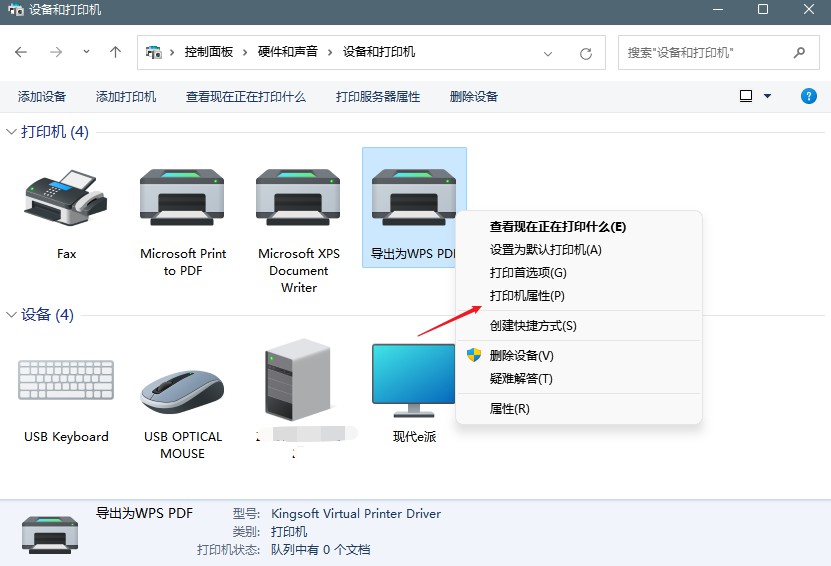Image resolution: width=831 pixels, height=566 pixels.
Task: Click the 搜索"设备和打印机" search box
Action: click(705, 52)
